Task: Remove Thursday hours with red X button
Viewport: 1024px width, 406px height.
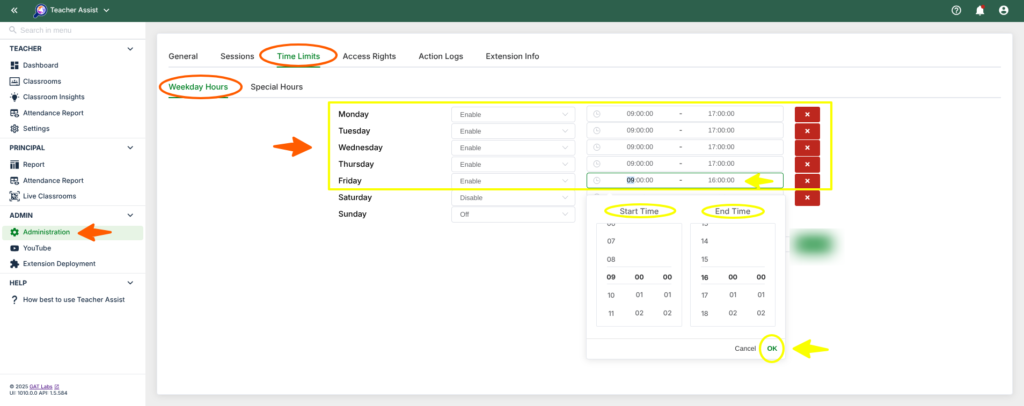Action: pos(807,164)
